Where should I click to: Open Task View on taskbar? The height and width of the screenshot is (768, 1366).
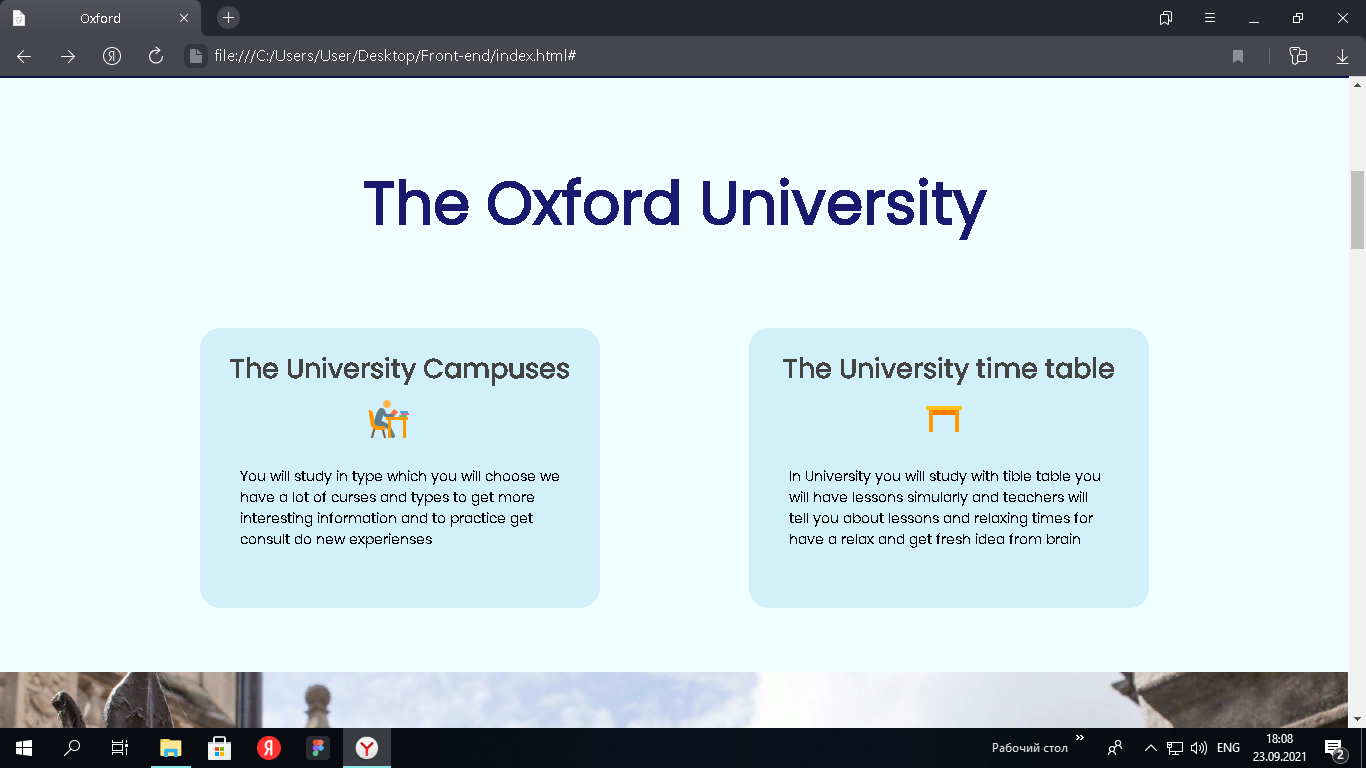[x=120, y=748]
